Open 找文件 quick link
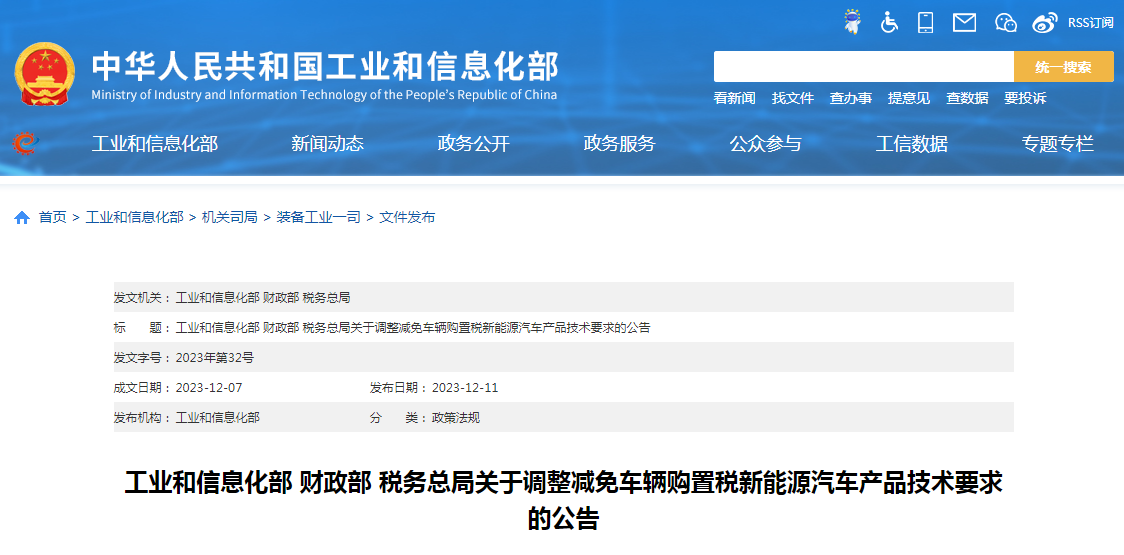 pos(792,98)
